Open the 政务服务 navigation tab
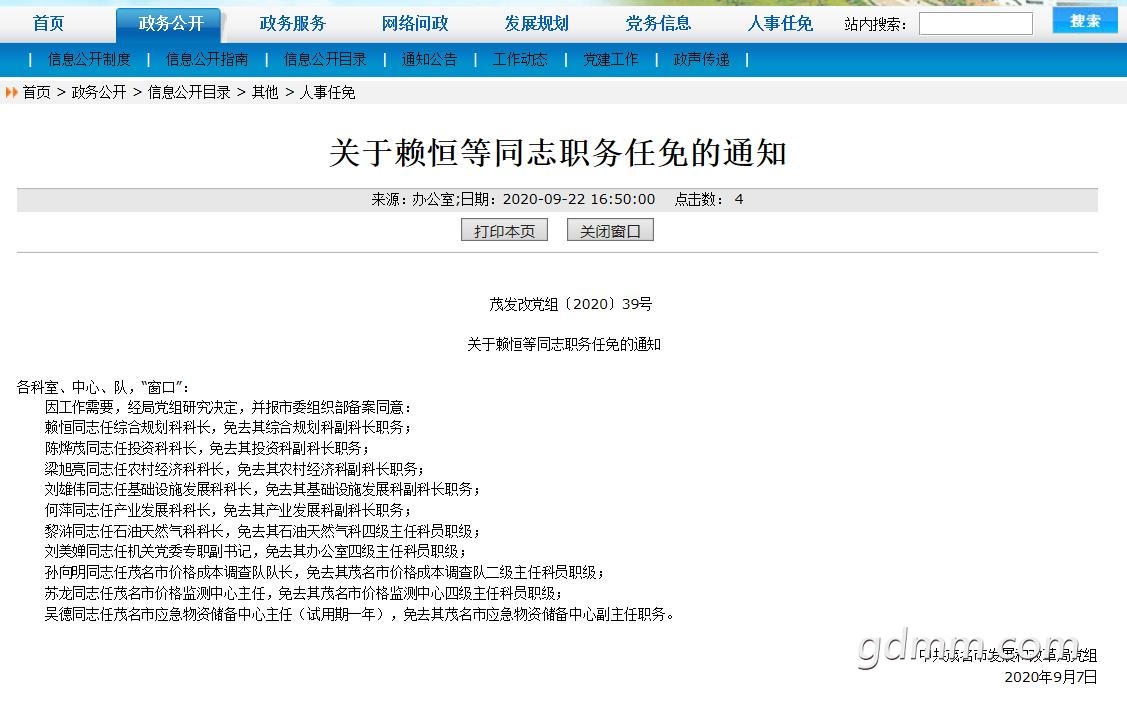 [x=293, y=24]
